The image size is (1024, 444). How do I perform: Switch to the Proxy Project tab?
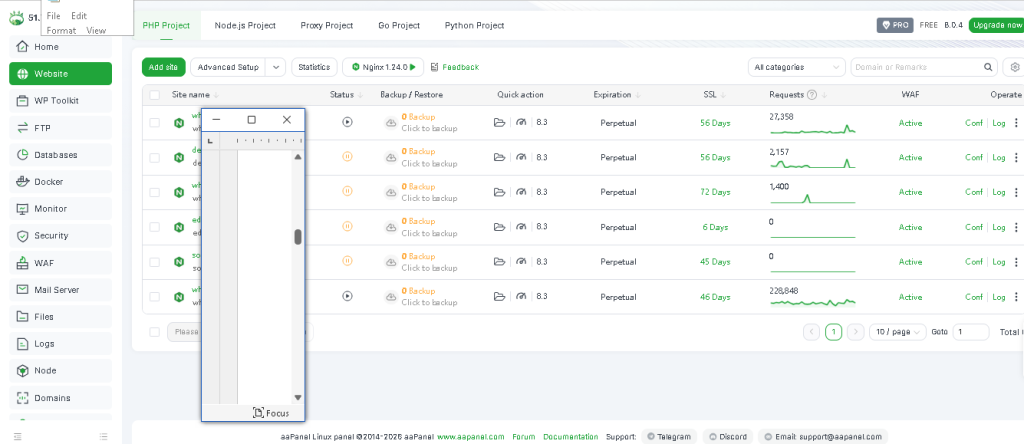327,25
